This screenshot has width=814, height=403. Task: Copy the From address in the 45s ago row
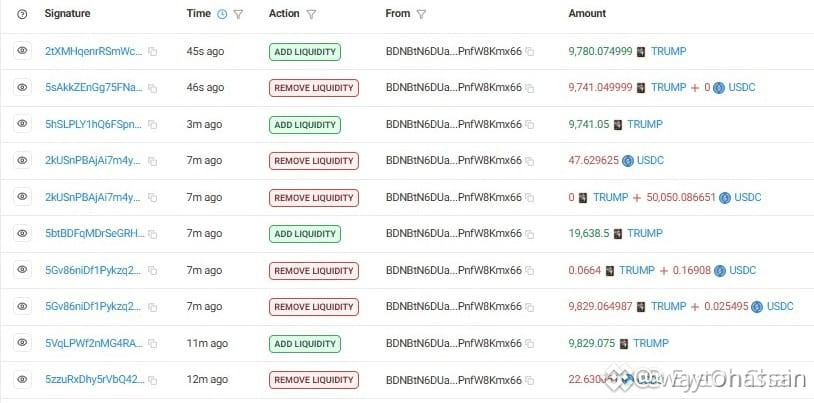click(529, 51)
